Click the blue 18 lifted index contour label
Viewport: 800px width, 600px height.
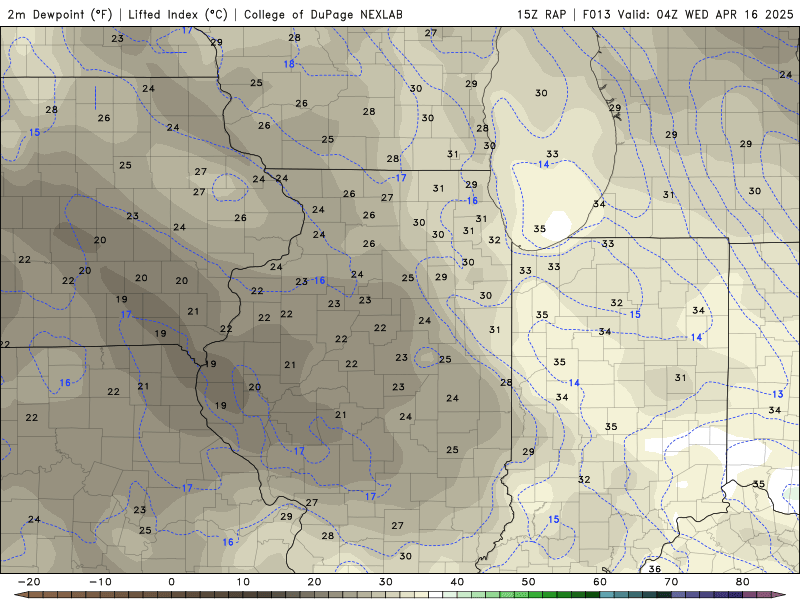[x=289, y=64]
